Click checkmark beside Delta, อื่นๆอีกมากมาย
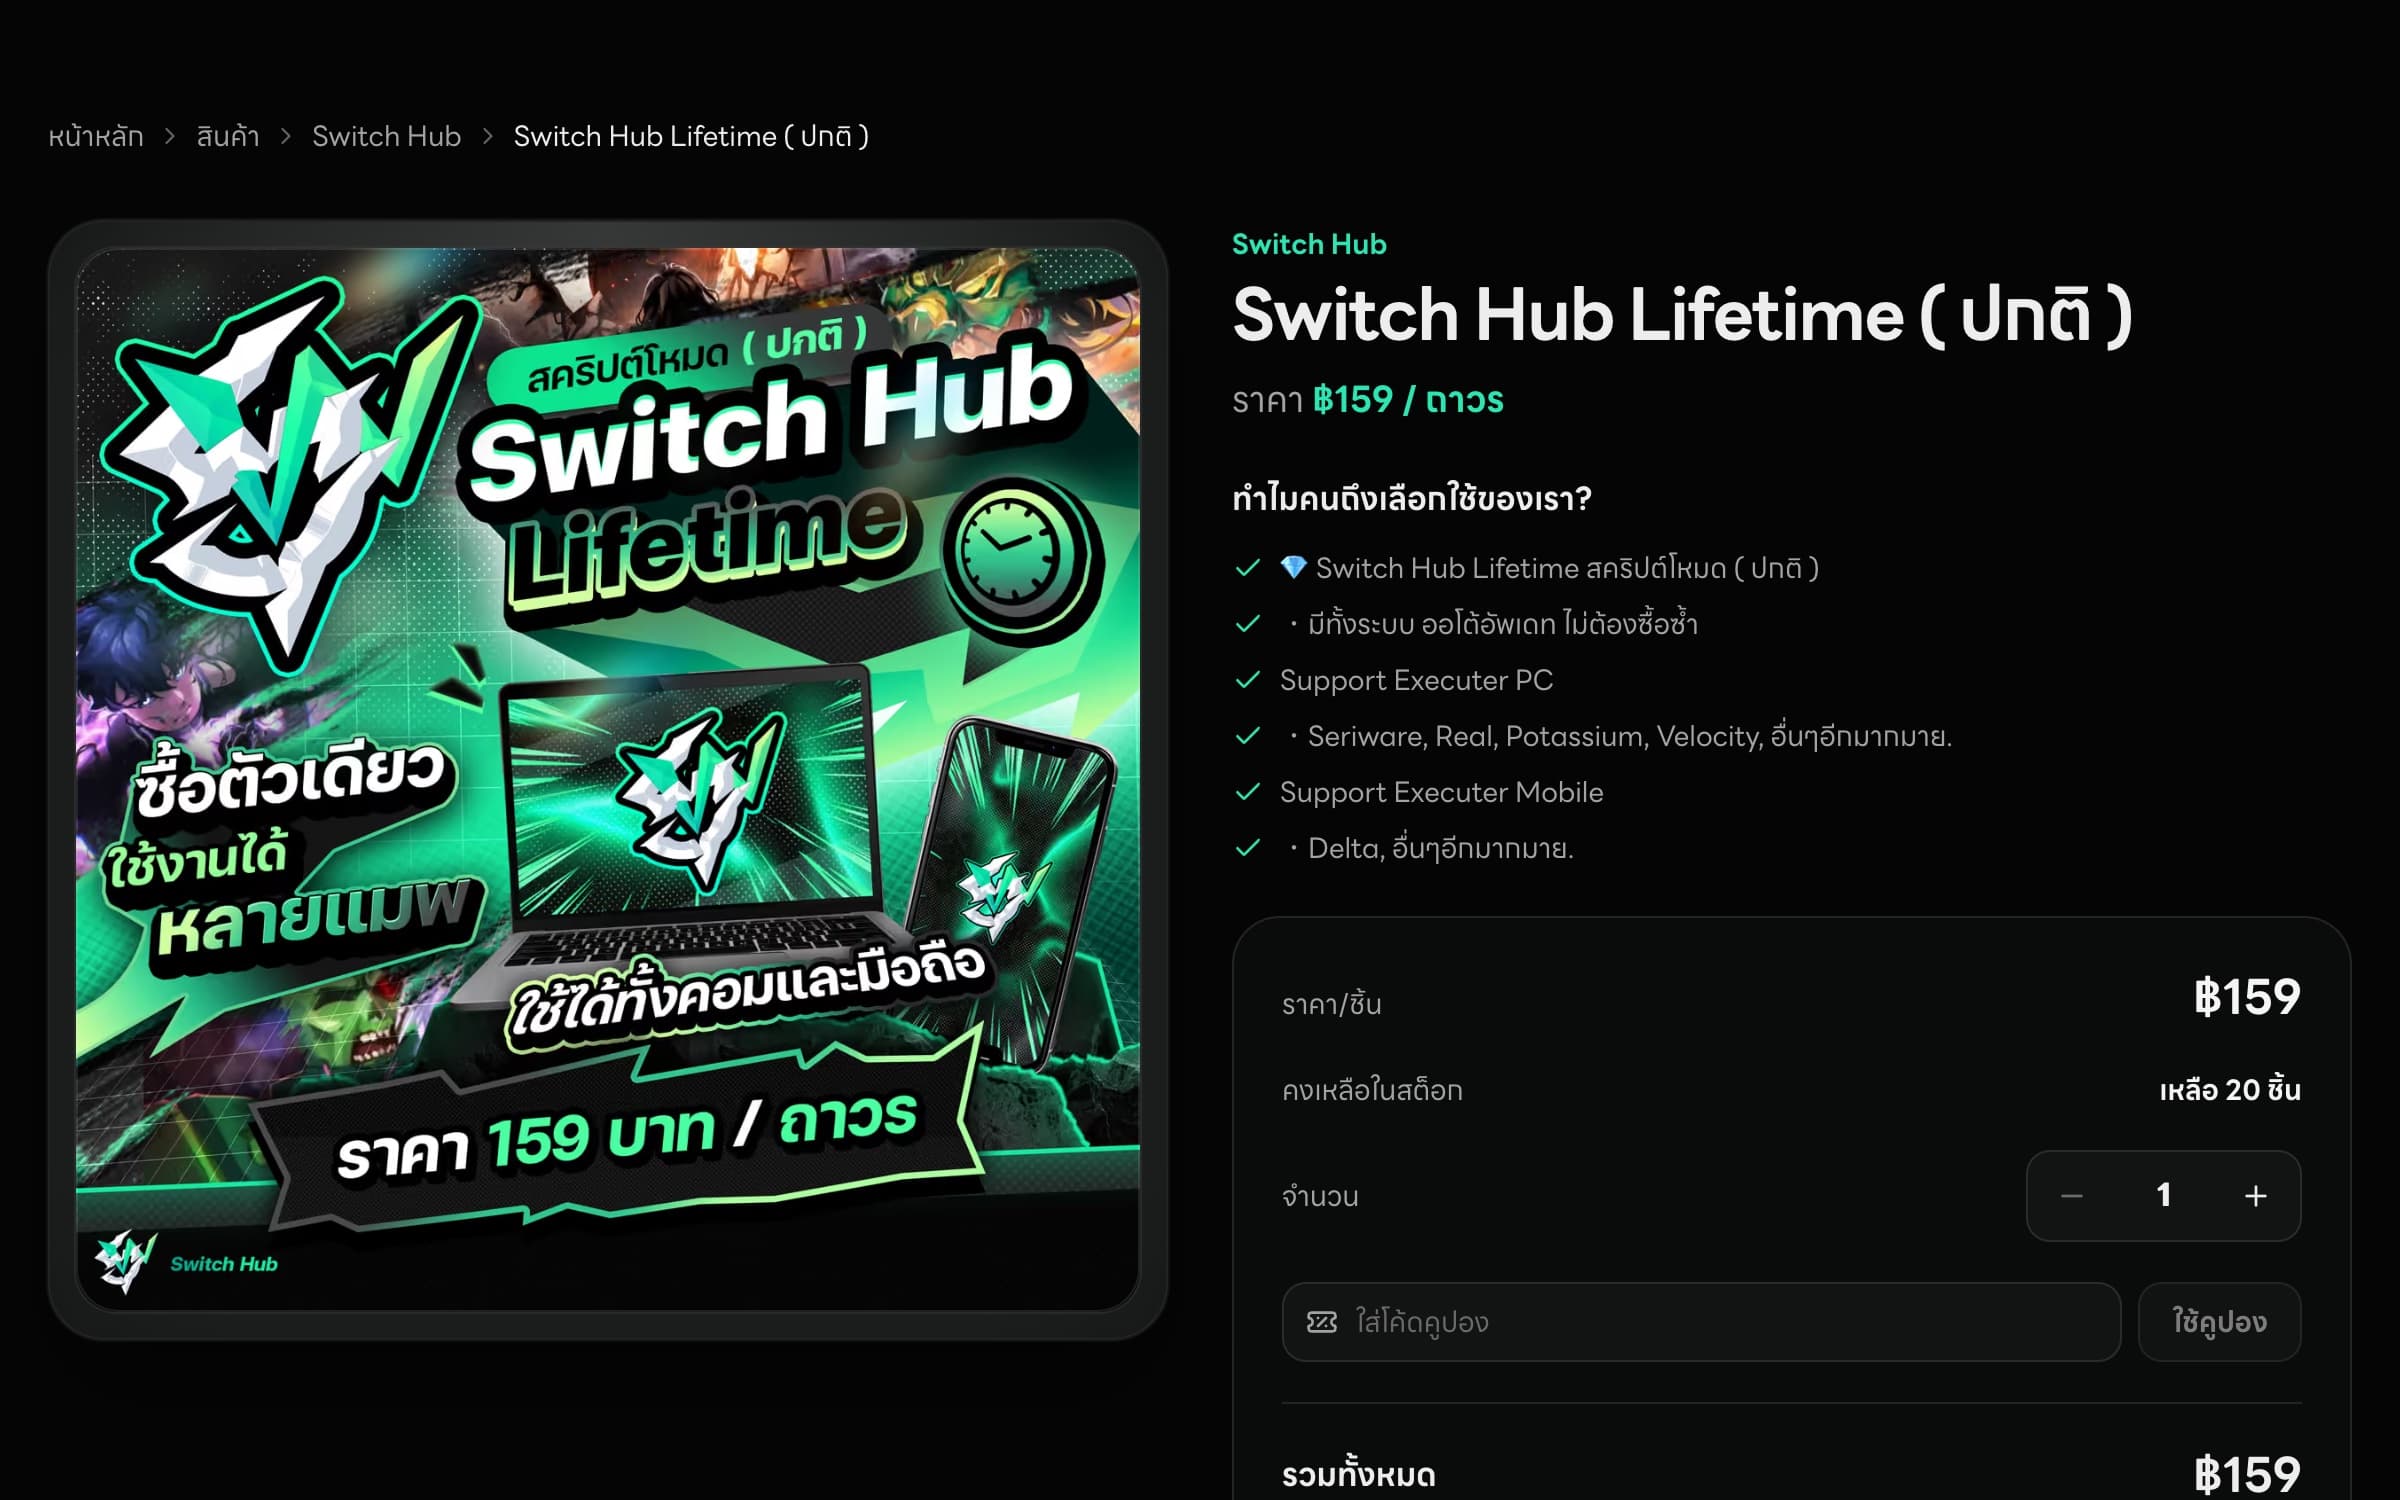 (1248, 848)
